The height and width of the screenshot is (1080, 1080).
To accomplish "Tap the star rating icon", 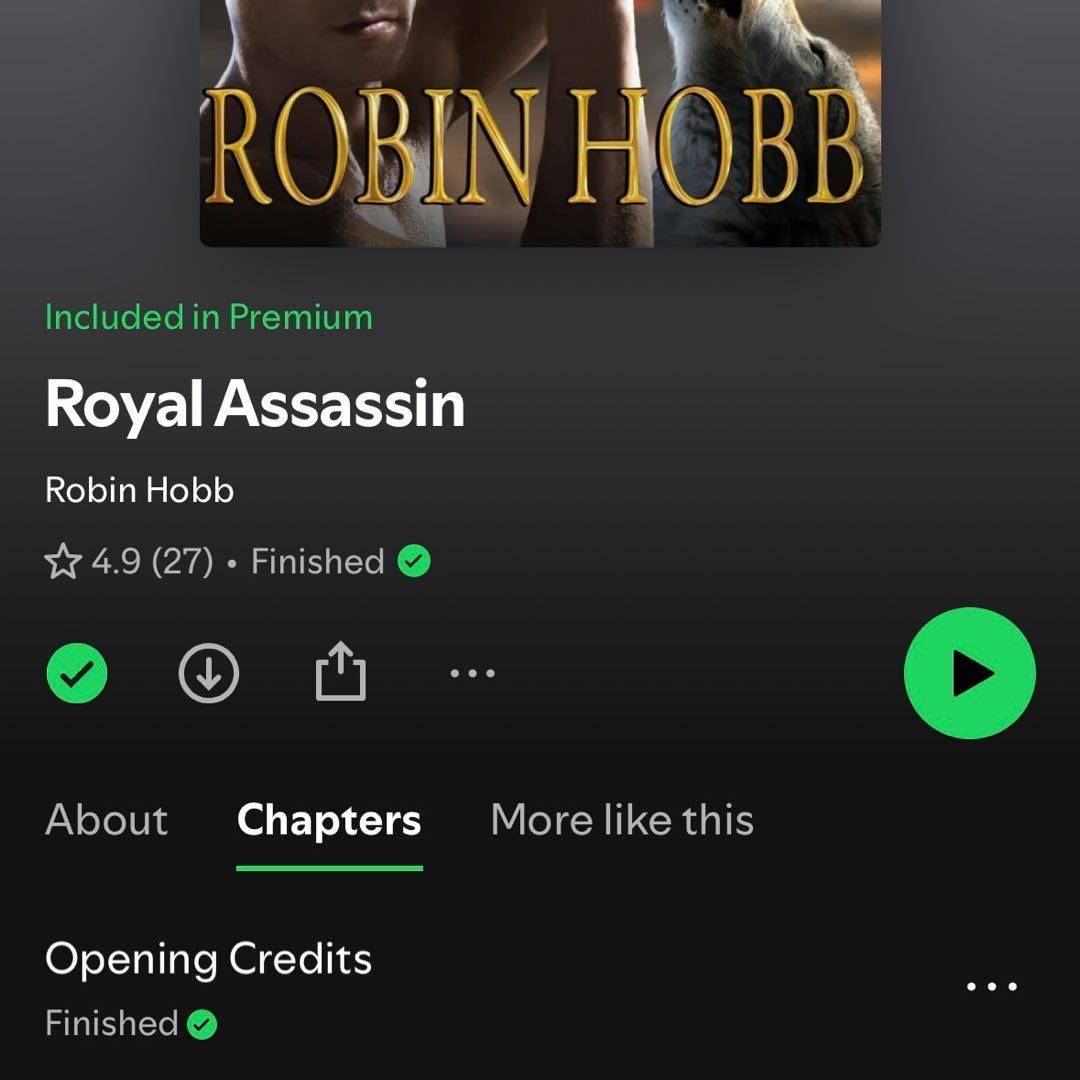I will 63,561.
